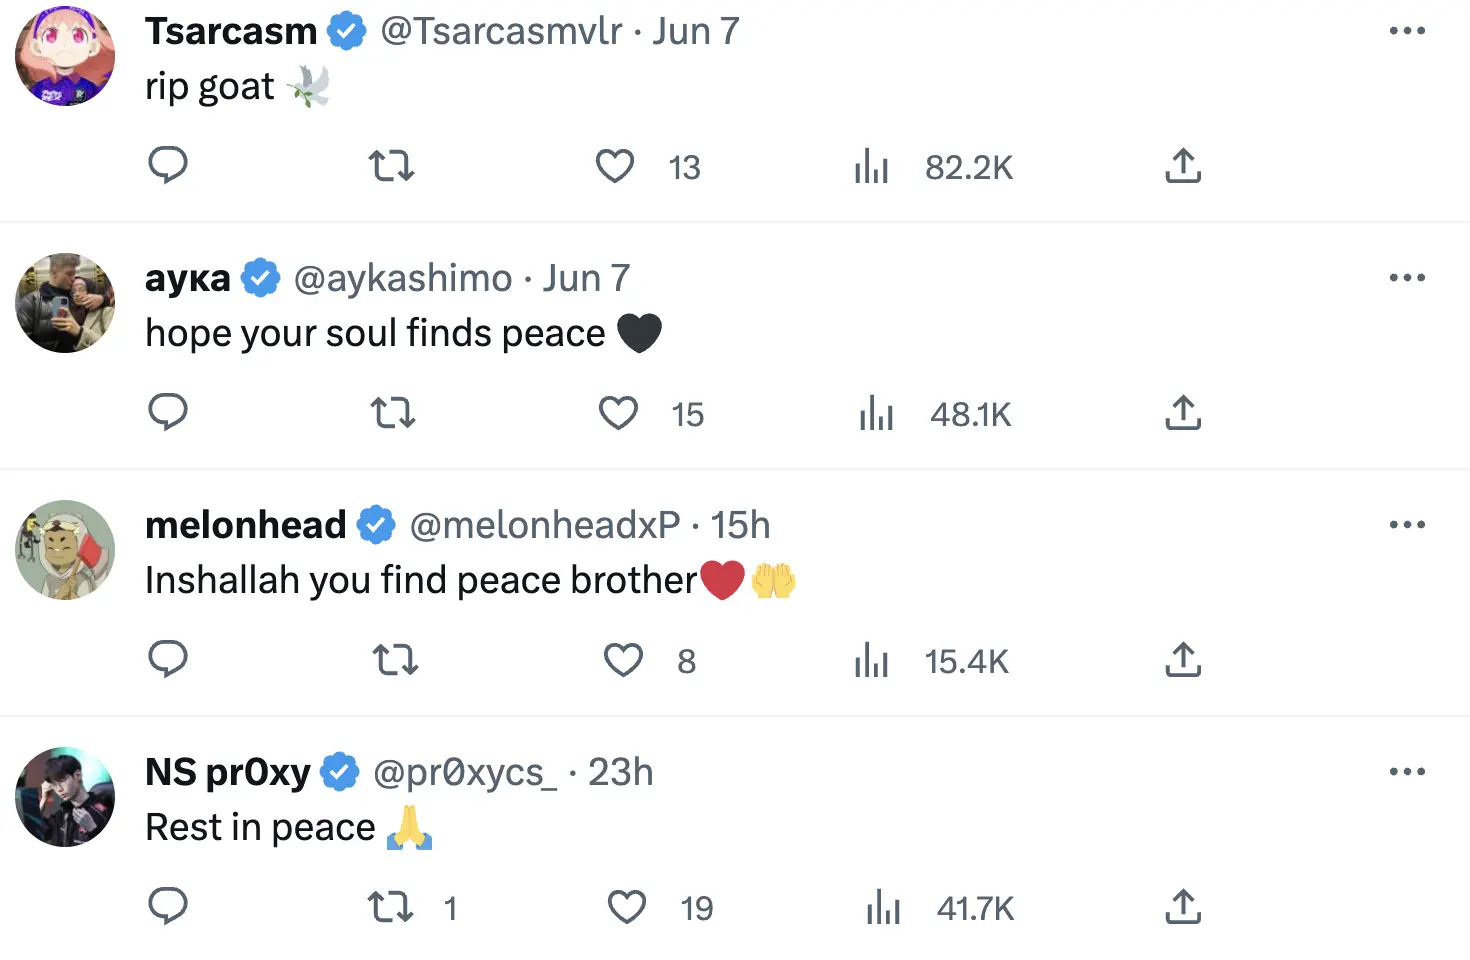Open the @Tsarcasmvlr profile handle
Screen dimensions: 1470x960
point(501,31)
